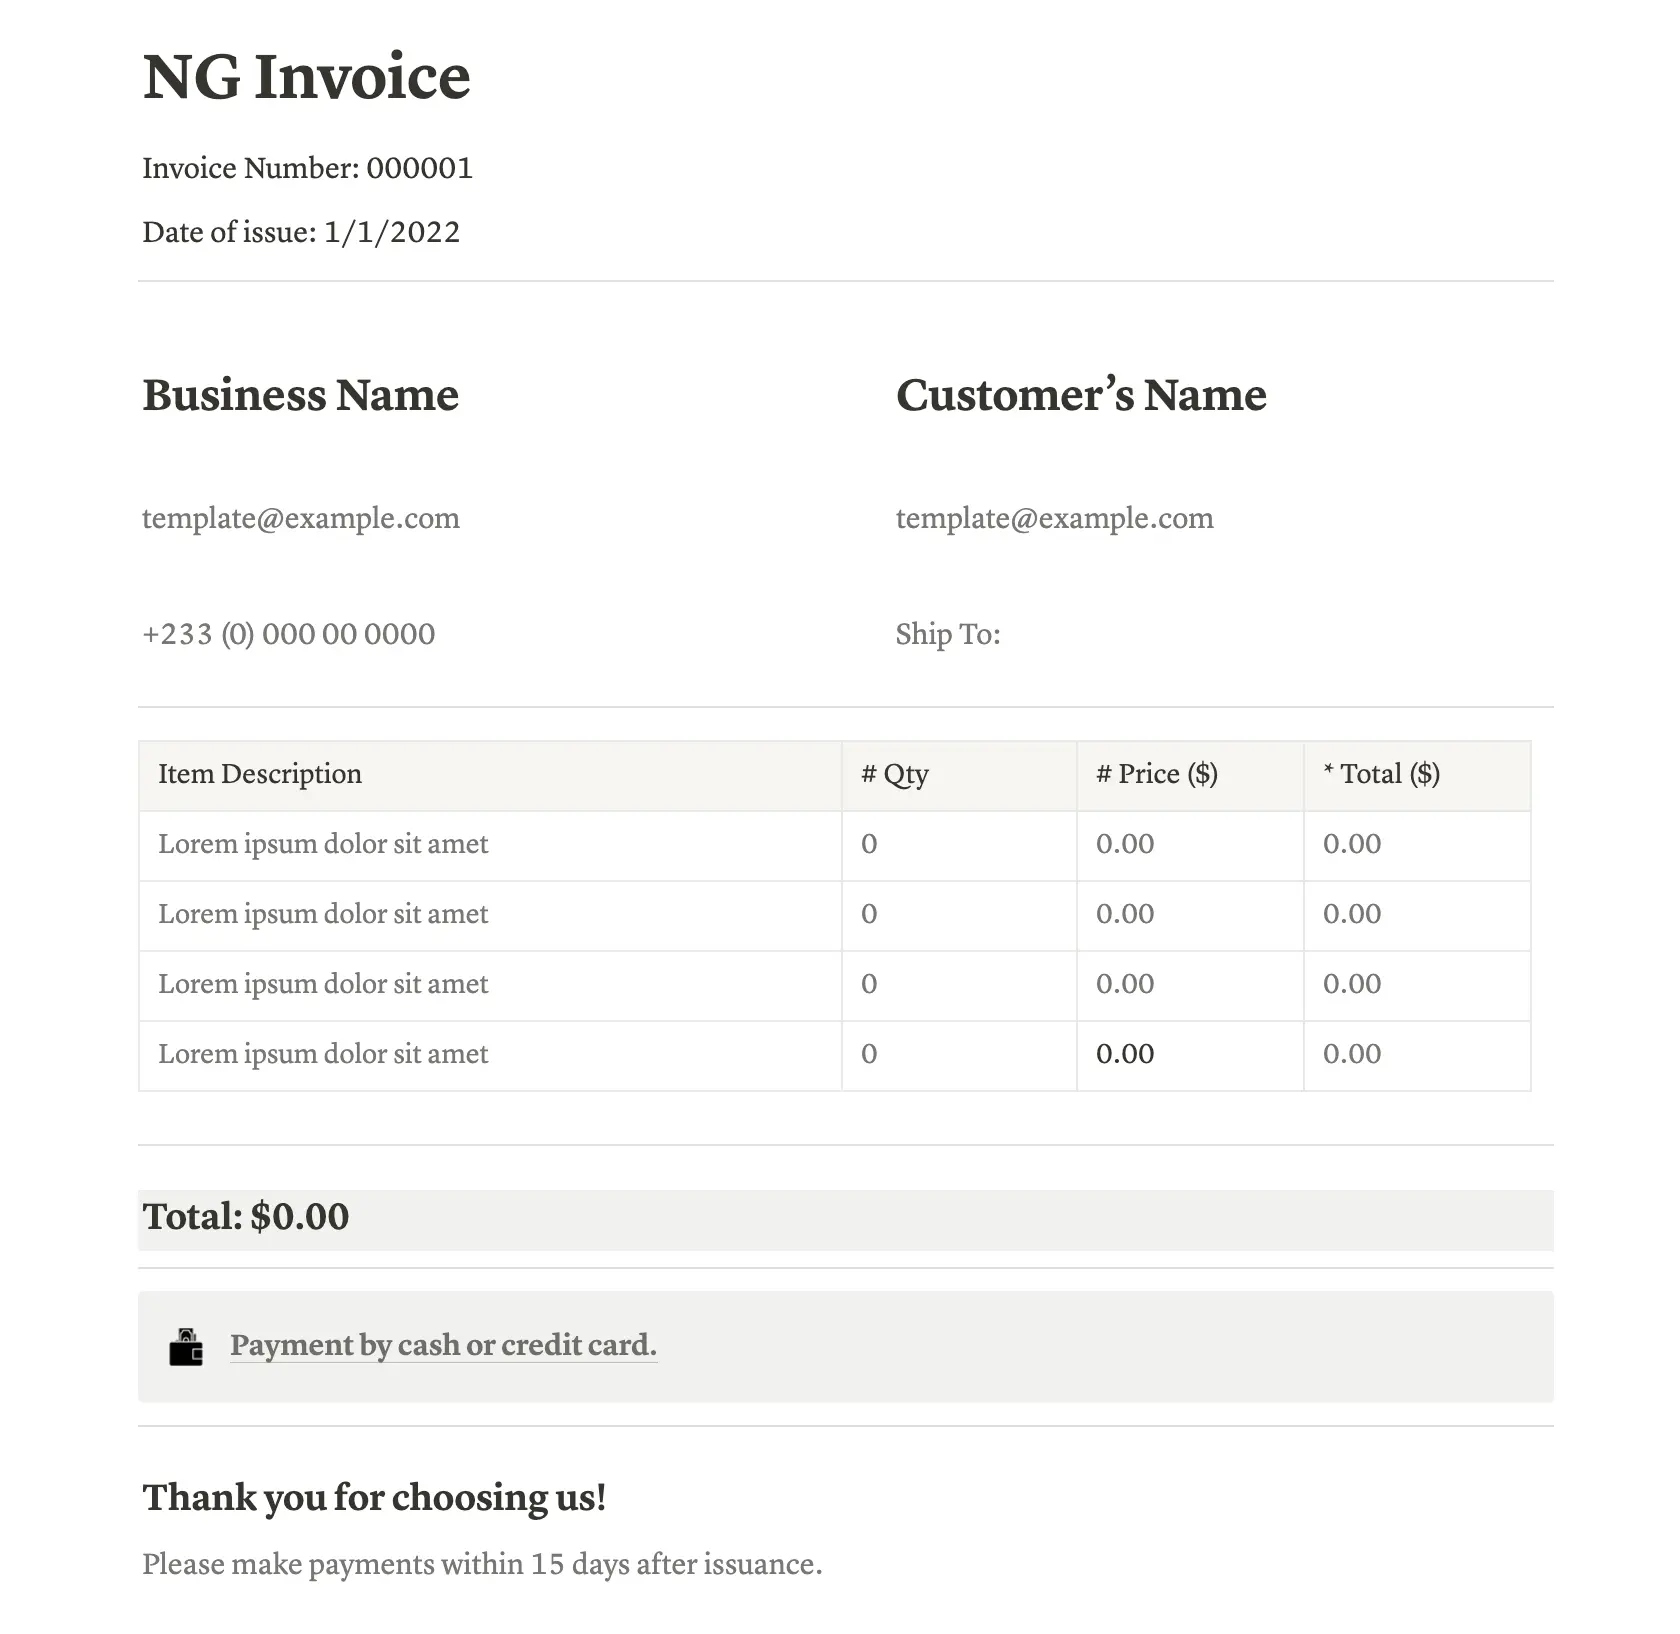The image size is (1680, 1634).
Task: Select the "Business Name" heading
Action: pyautogui.click(x=300, y=395)
